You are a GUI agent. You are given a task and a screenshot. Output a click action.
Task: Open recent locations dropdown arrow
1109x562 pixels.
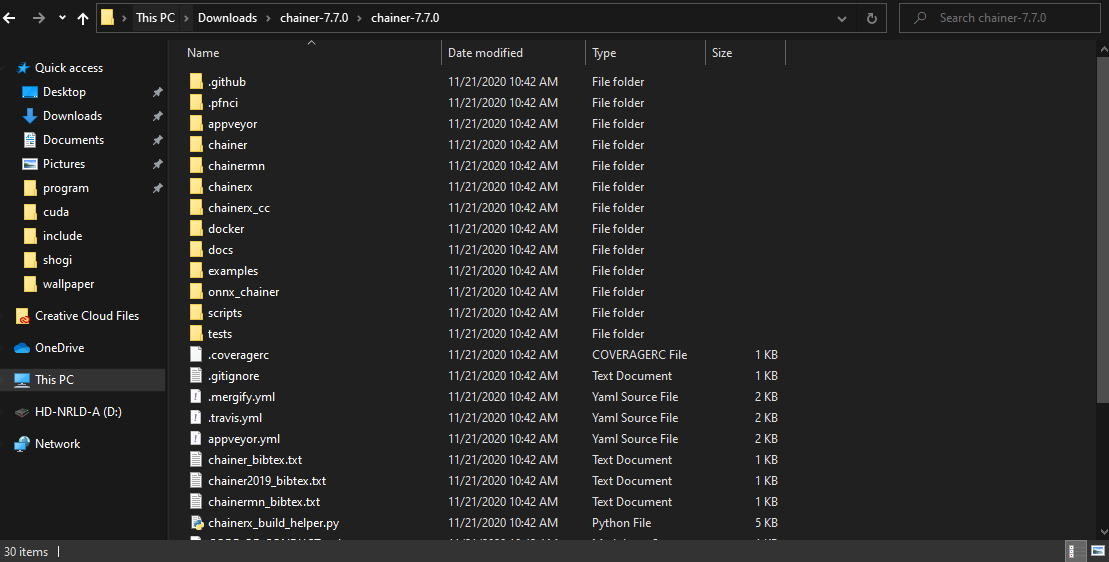coord(62,18)
